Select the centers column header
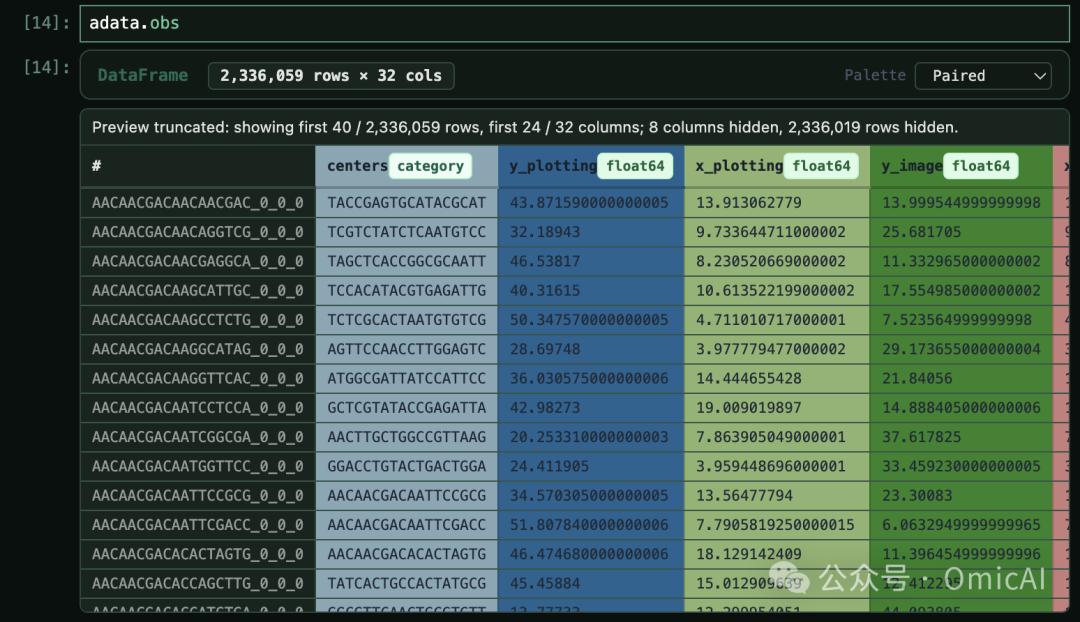Viewport: 1080px width, 622px height. [406, 166]
